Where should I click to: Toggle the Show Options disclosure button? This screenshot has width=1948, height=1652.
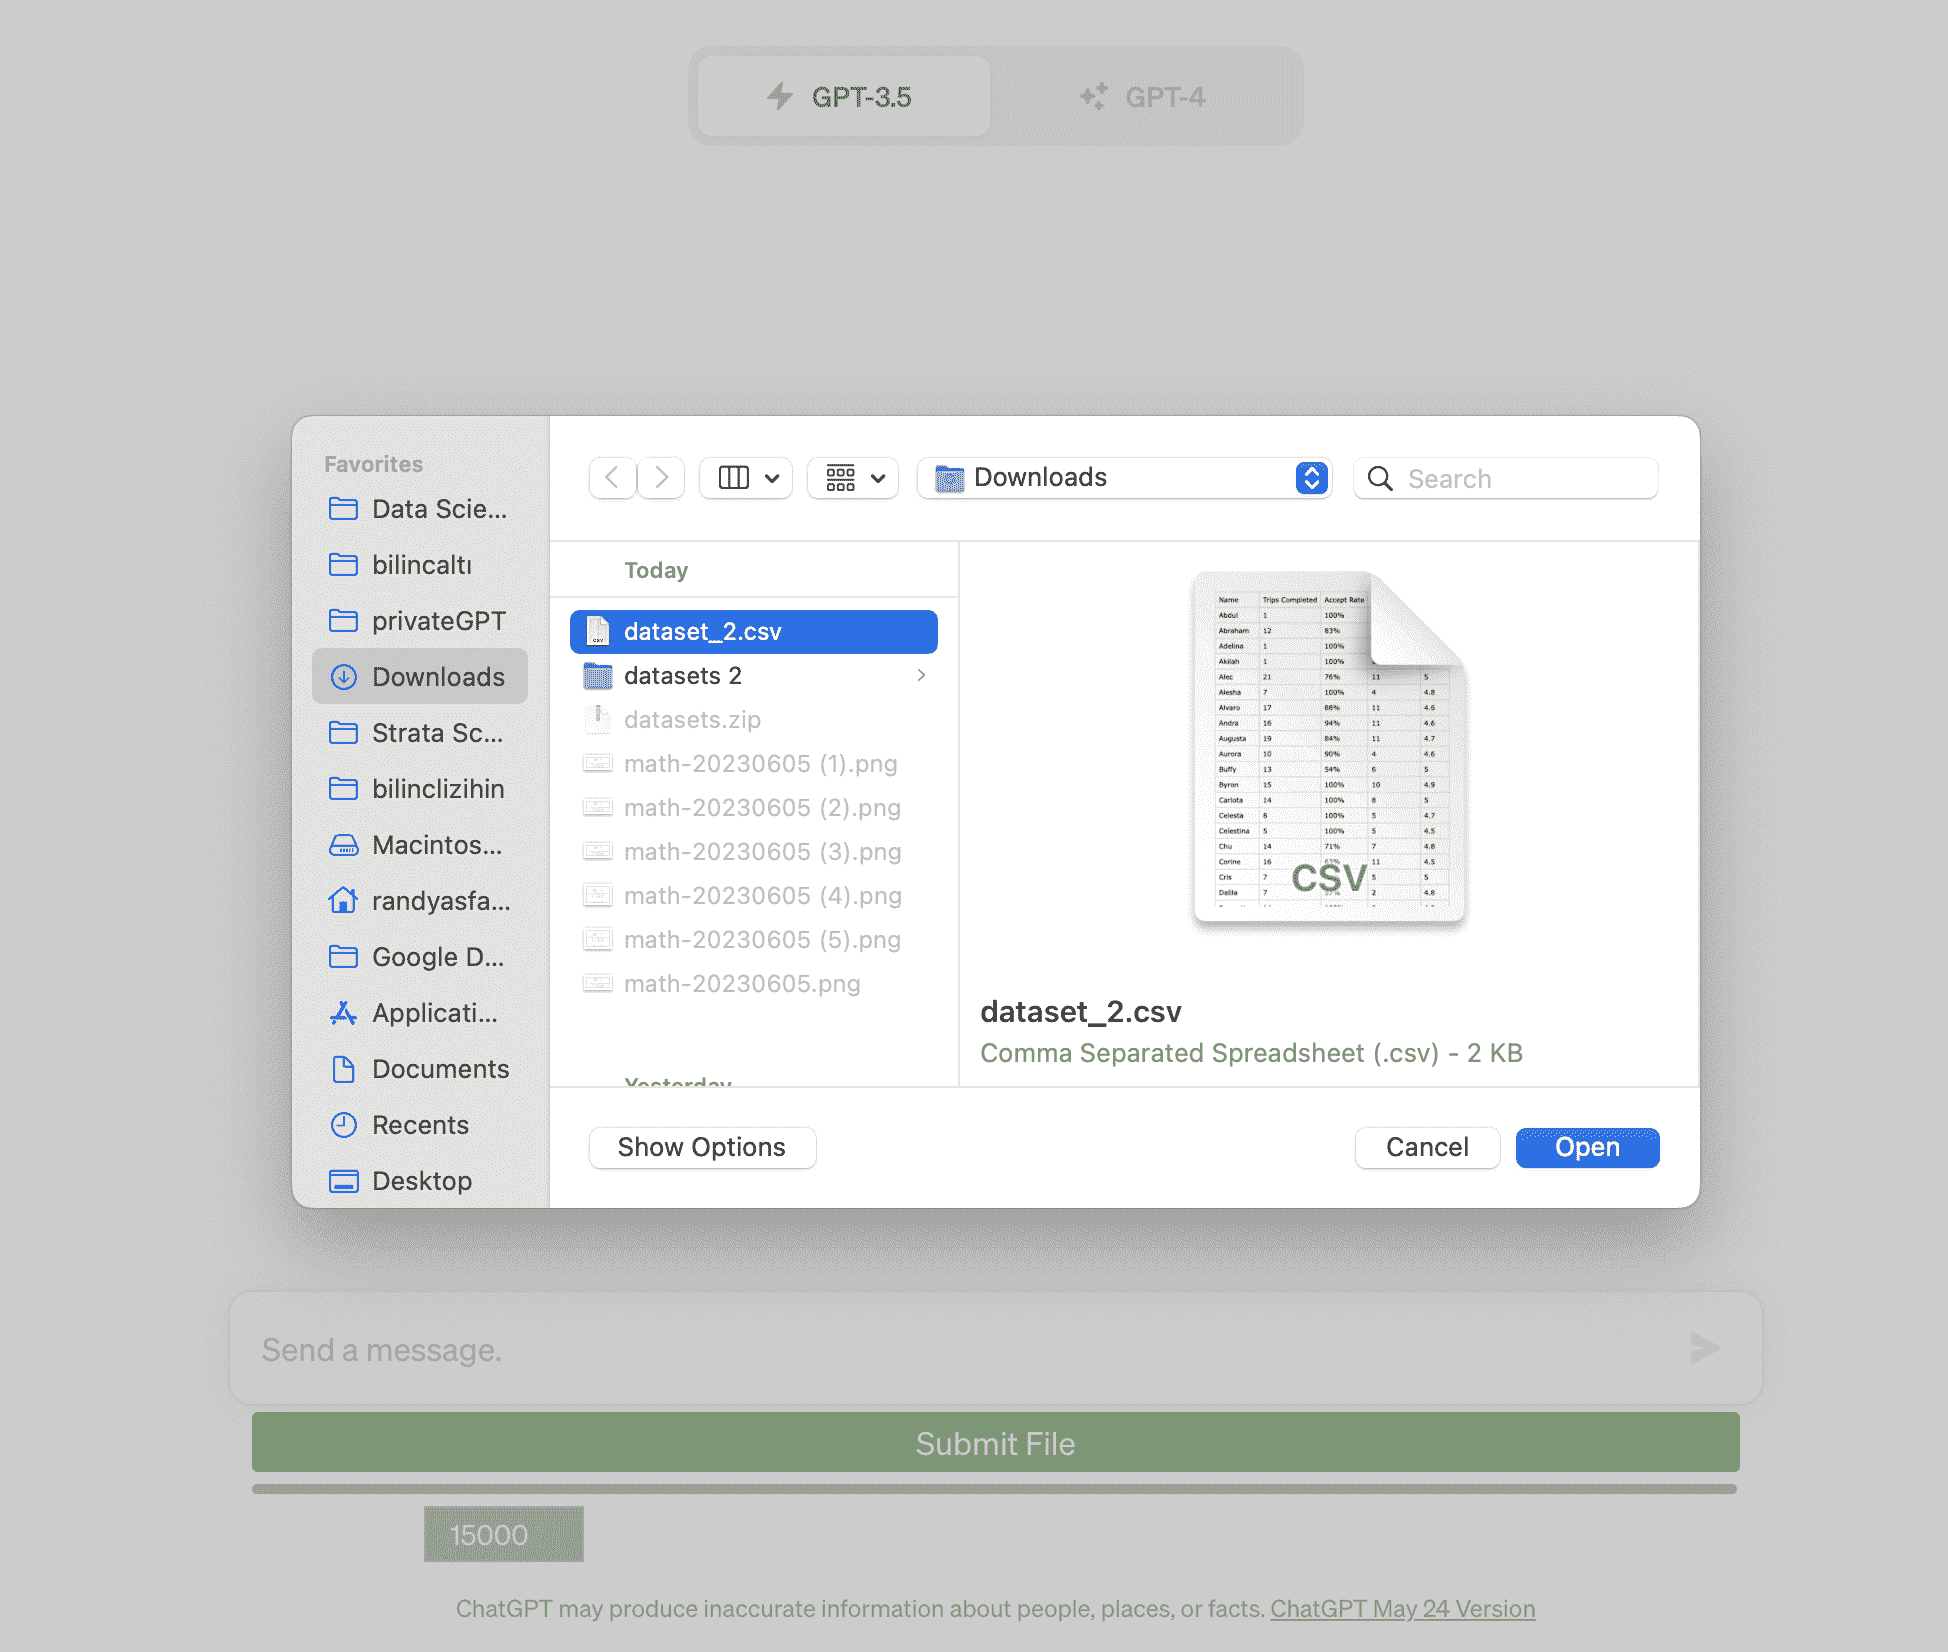pos(701,1147)
